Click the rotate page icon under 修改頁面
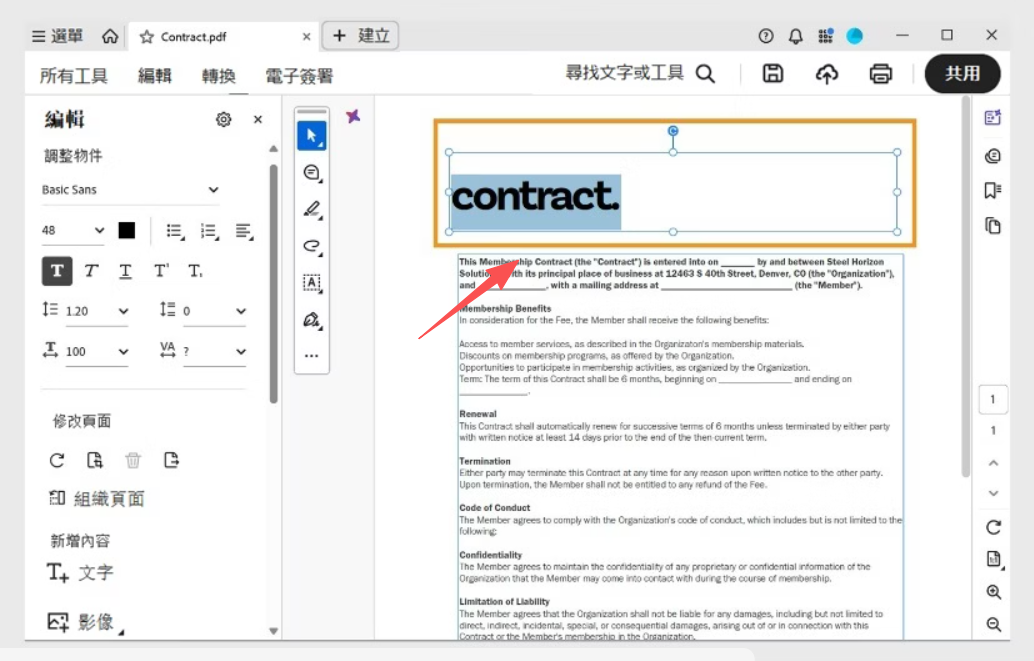1034x661 pixels. click(57, 460)
